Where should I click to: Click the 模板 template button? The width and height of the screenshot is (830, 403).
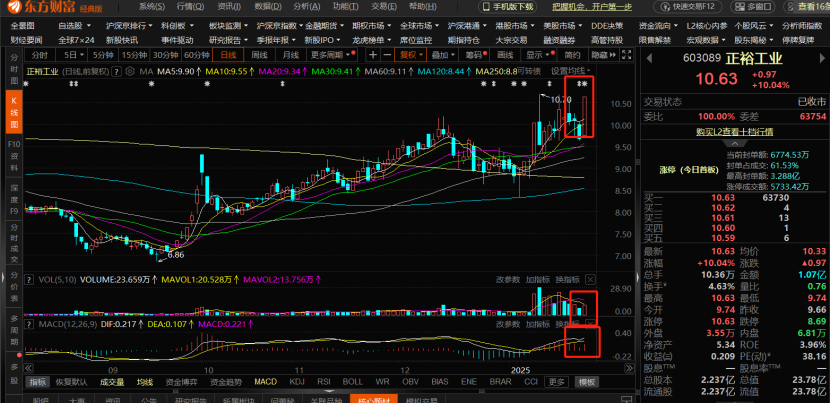coord(587,381)
